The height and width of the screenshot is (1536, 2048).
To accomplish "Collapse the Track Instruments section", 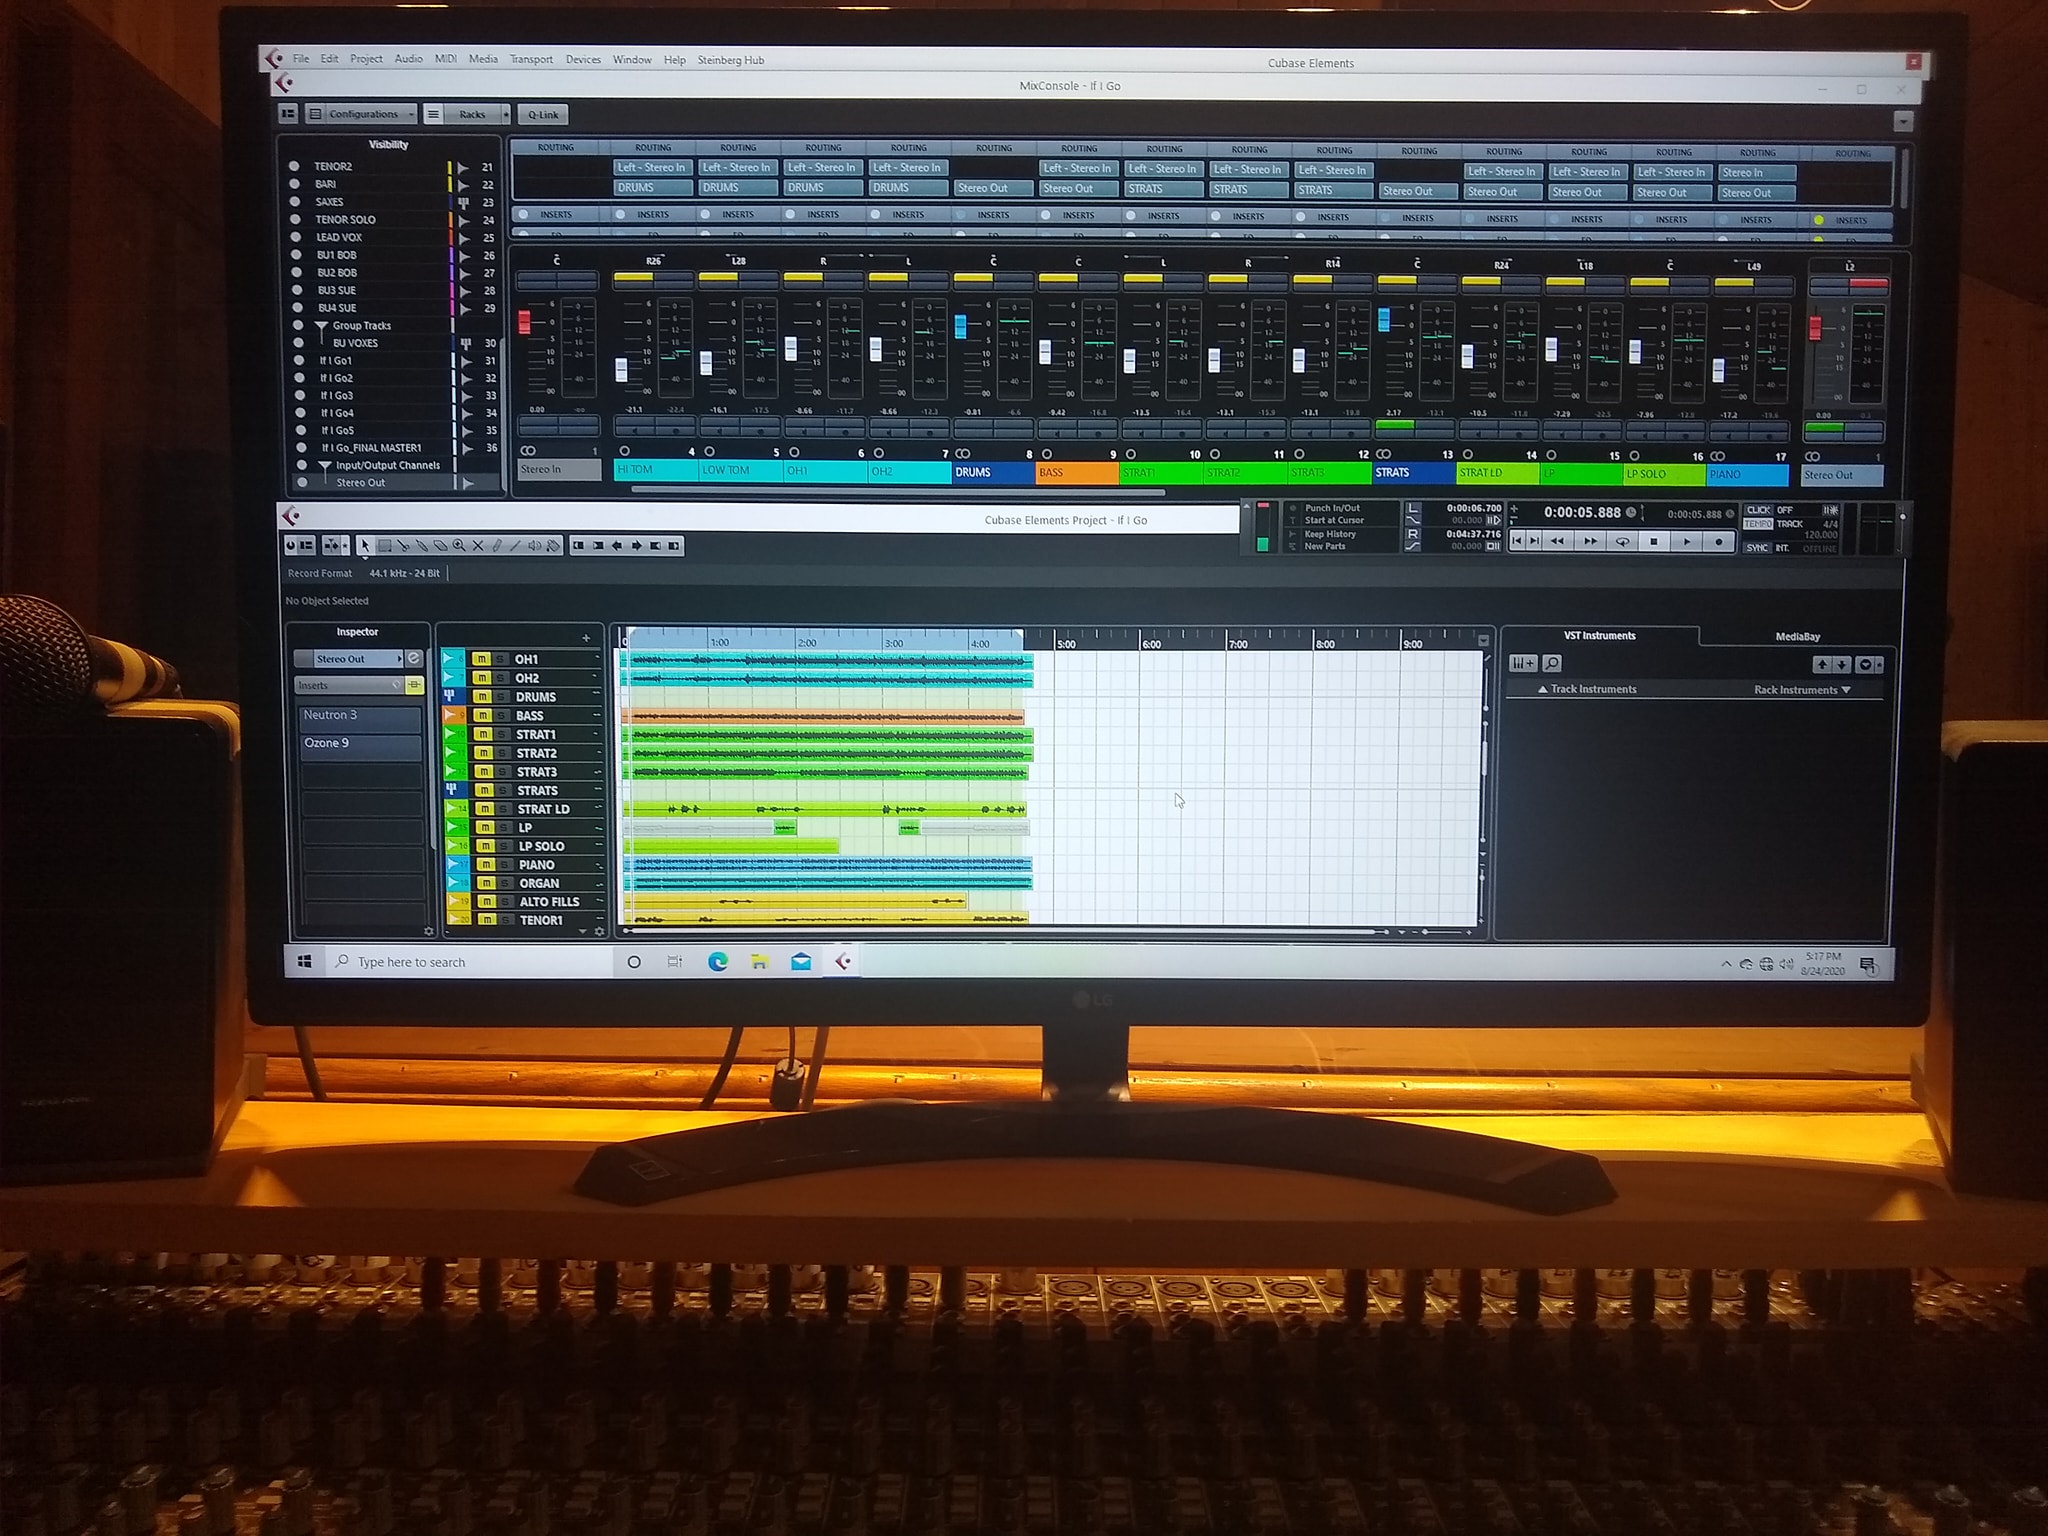I will (1587, 689).
